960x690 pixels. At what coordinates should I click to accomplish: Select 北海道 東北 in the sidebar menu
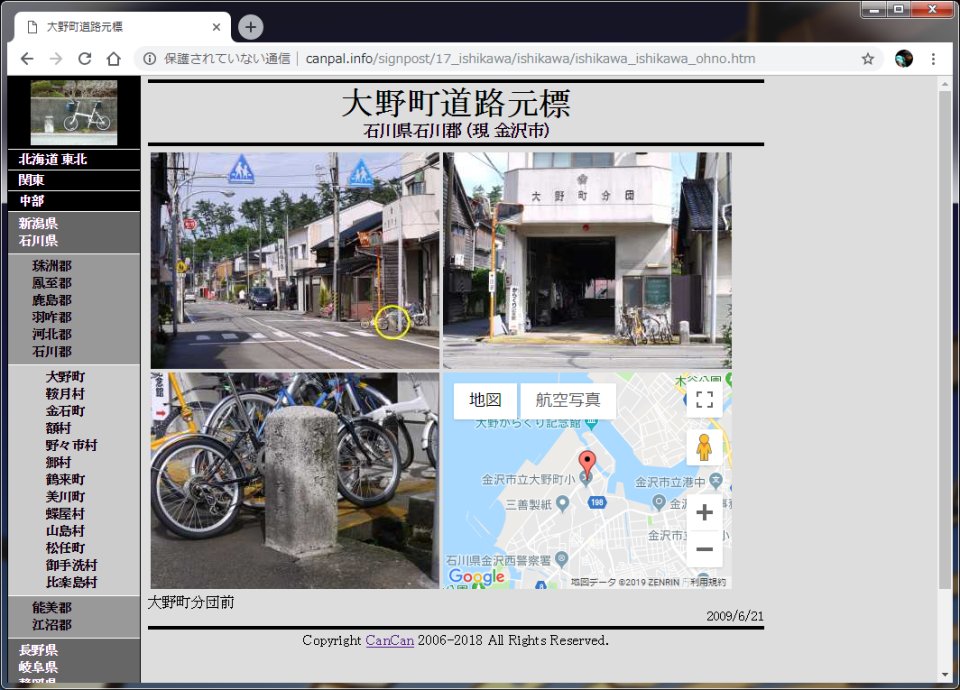tap(53, 159)
